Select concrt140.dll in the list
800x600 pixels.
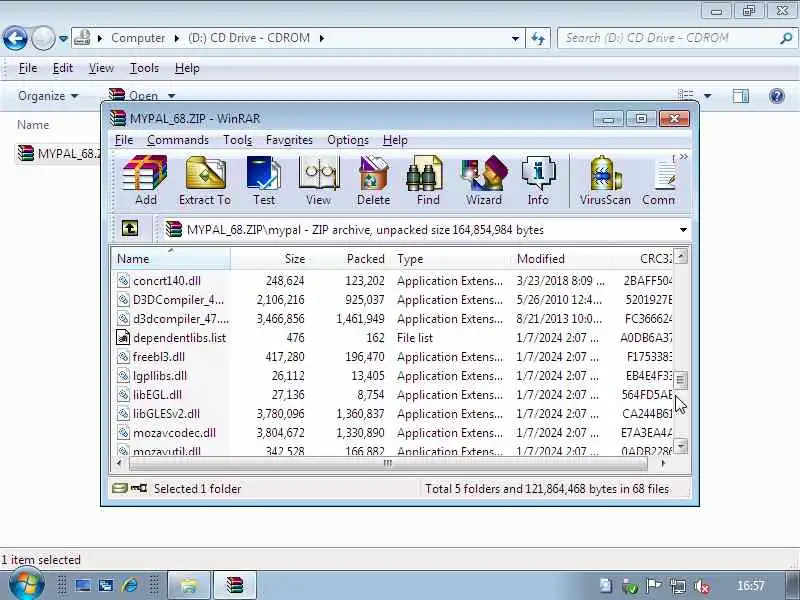click(393, 281)
